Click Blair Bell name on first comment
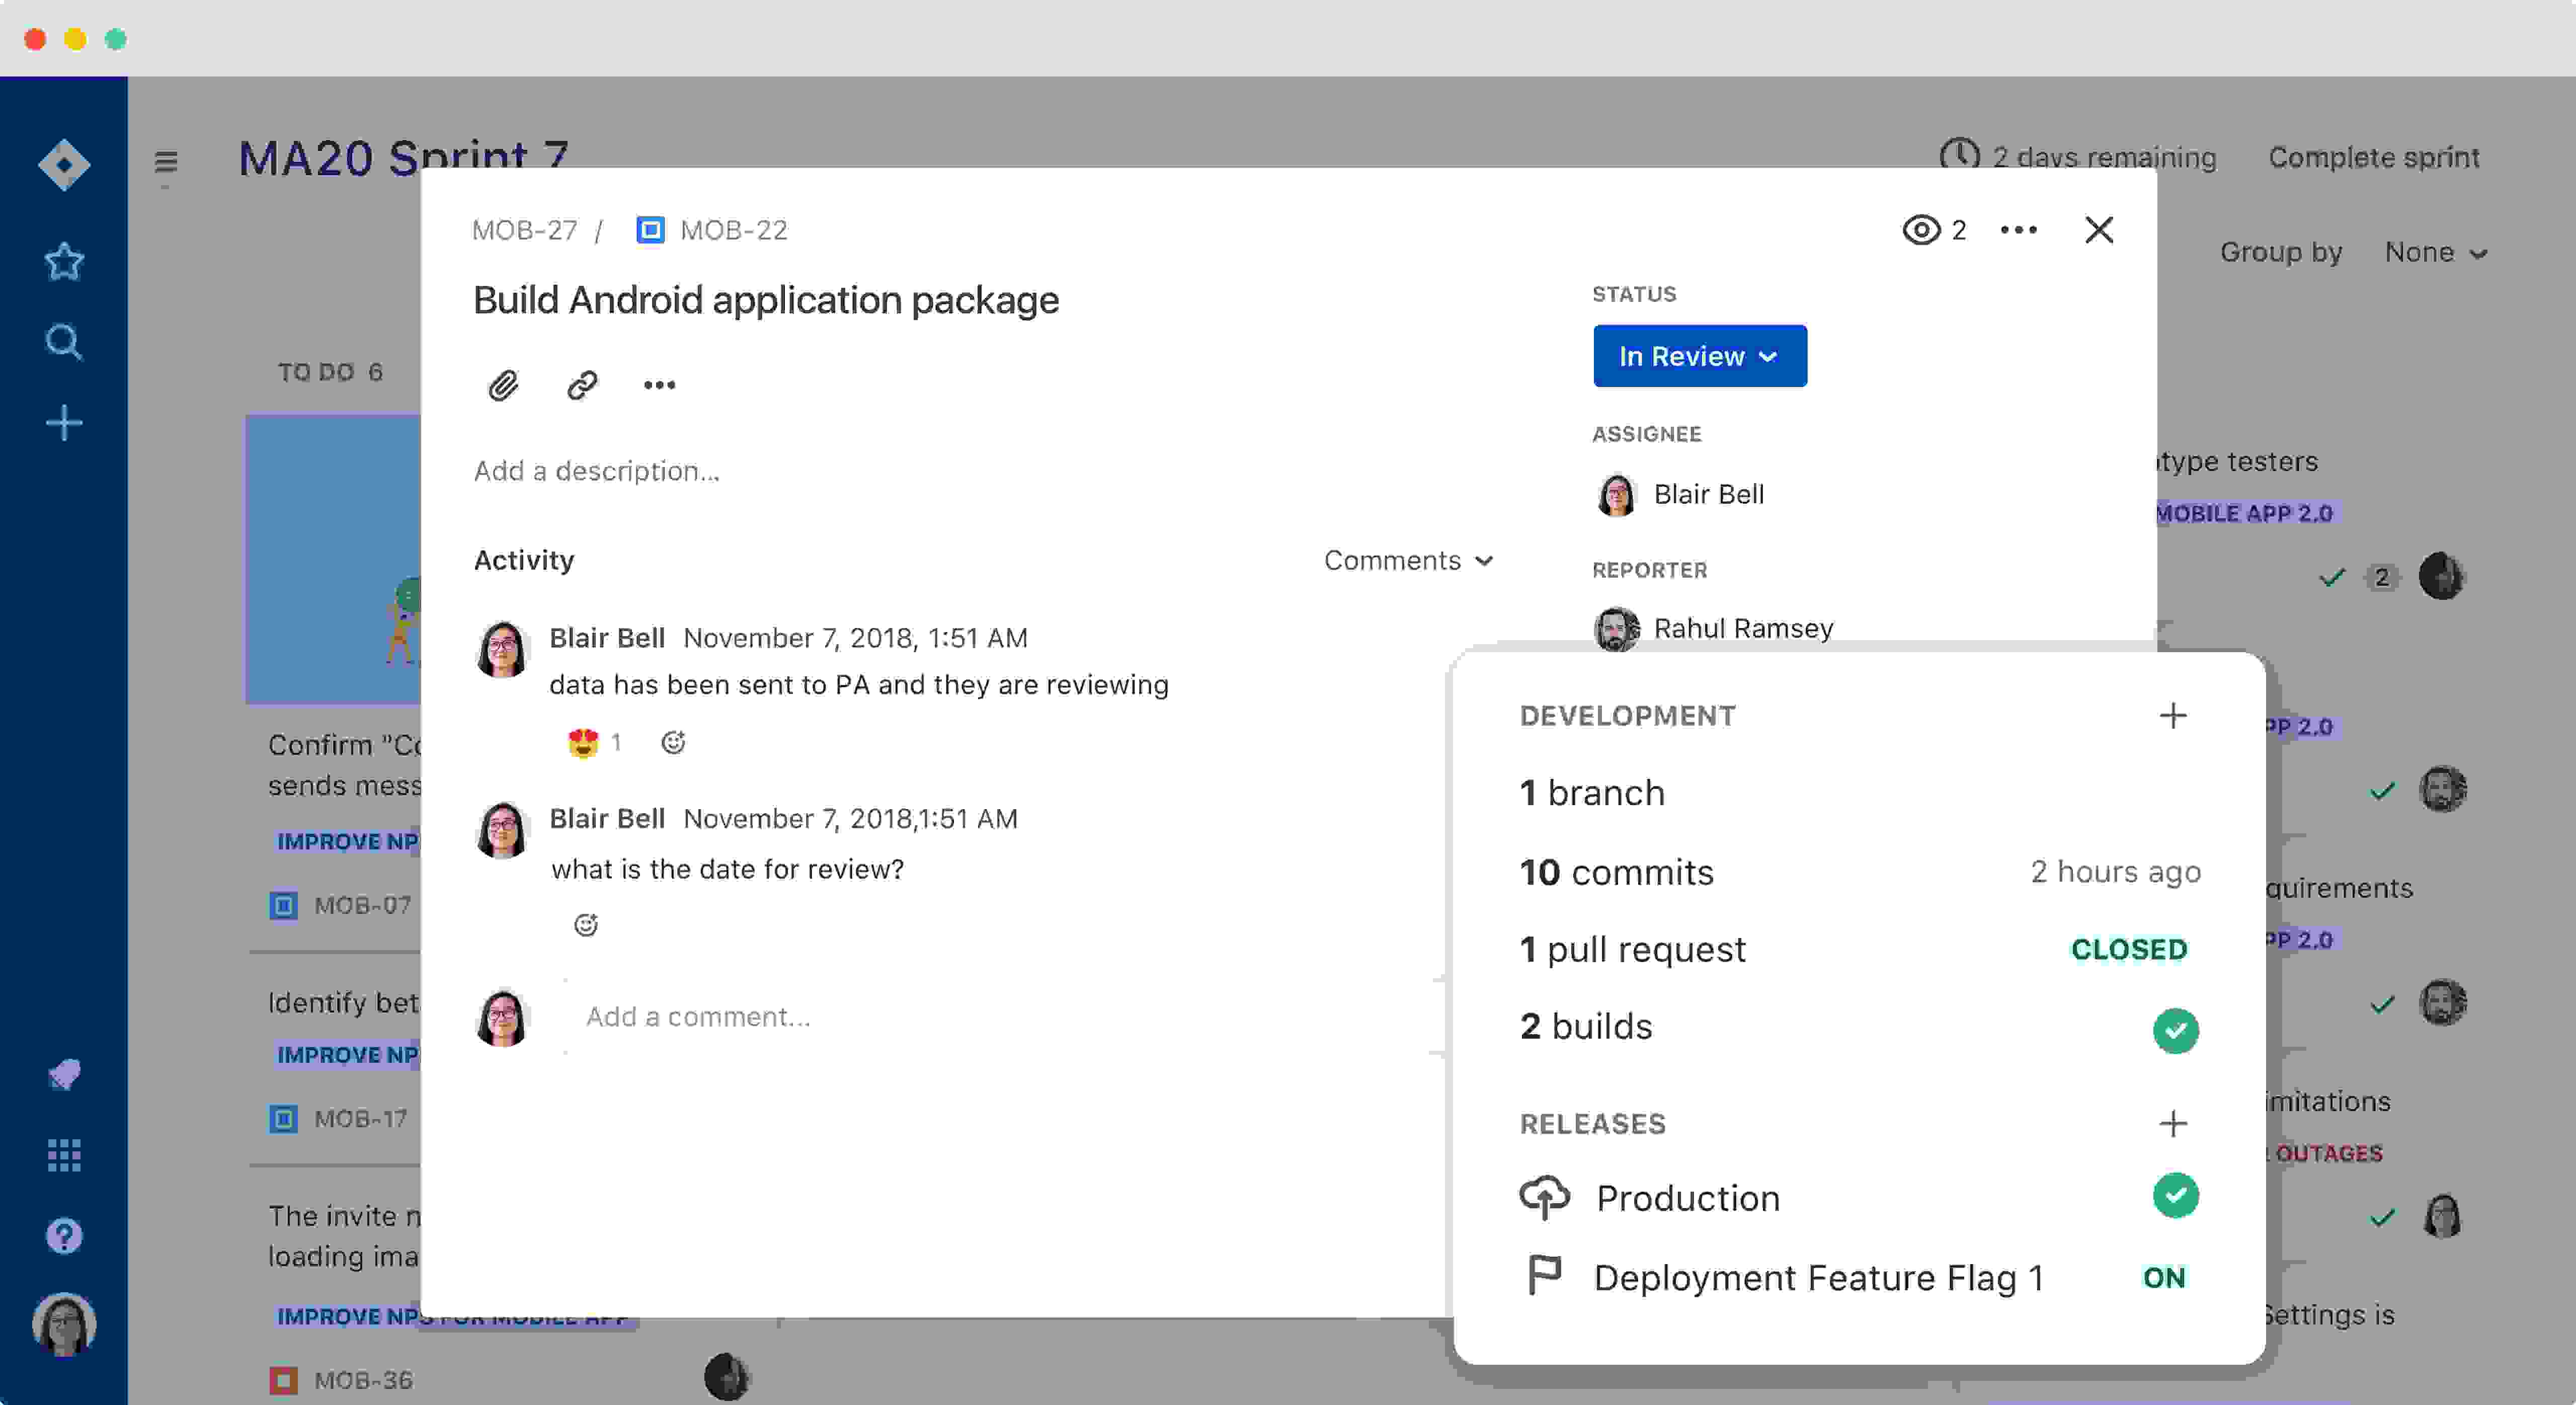 tap(607, 638)
